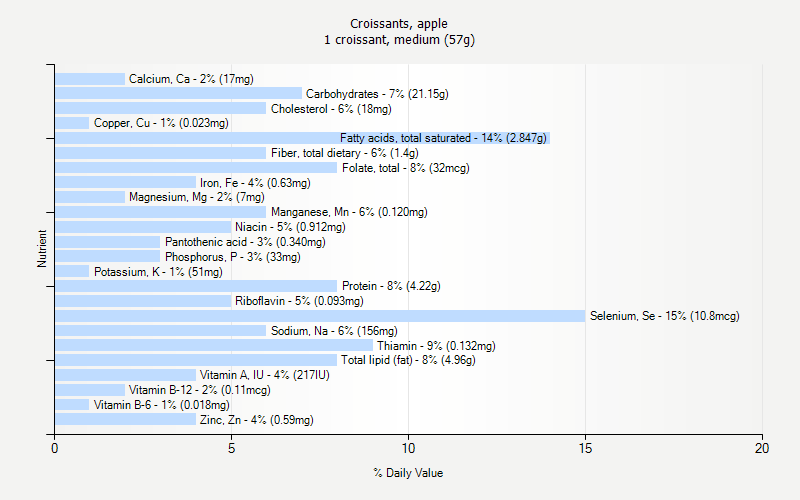Click the 'Calcium, Ca - 2% (17mg)' label
This screenshot has width=800, height=500.
coord(191,79)
